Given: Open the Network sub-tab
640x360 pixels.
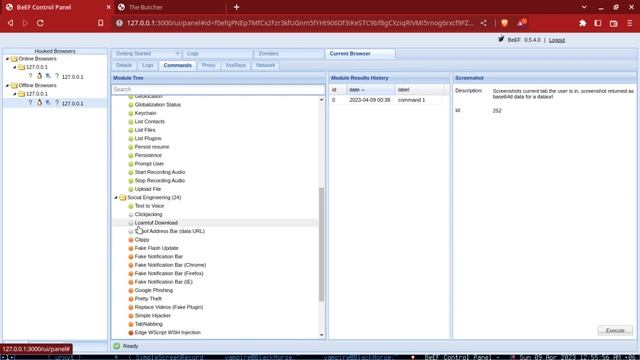Looking at the screenshot, I should (x=265, y=65).
